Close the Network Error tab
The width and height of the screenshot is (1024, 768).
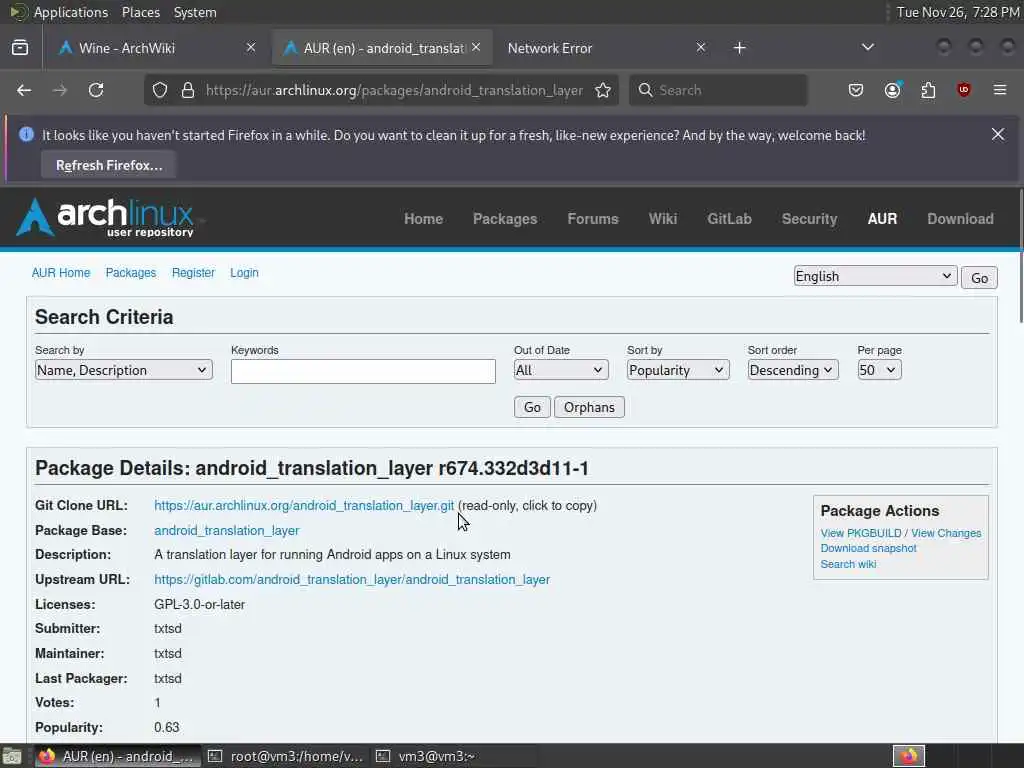(x=701, y=48)
